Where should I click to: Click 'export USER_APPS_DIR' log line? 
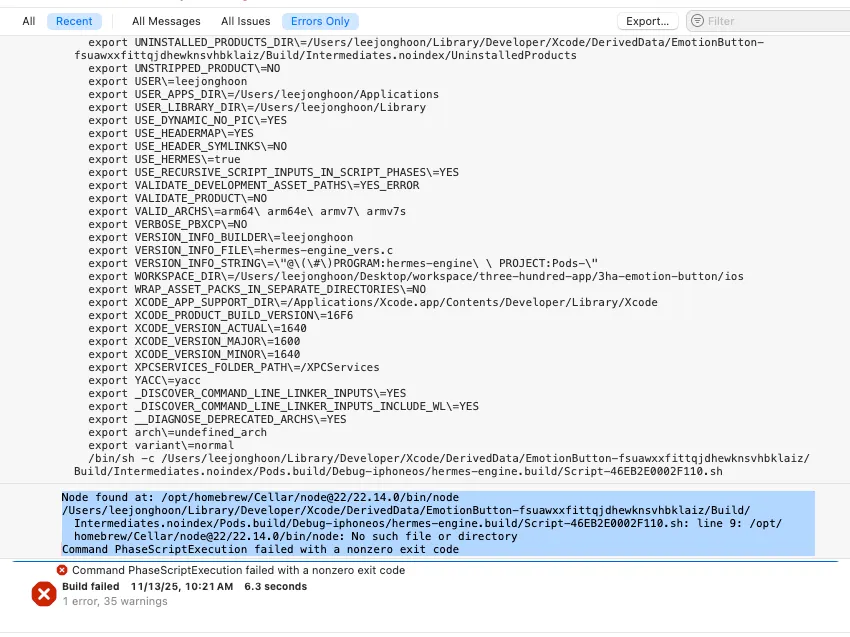point(263,94)
